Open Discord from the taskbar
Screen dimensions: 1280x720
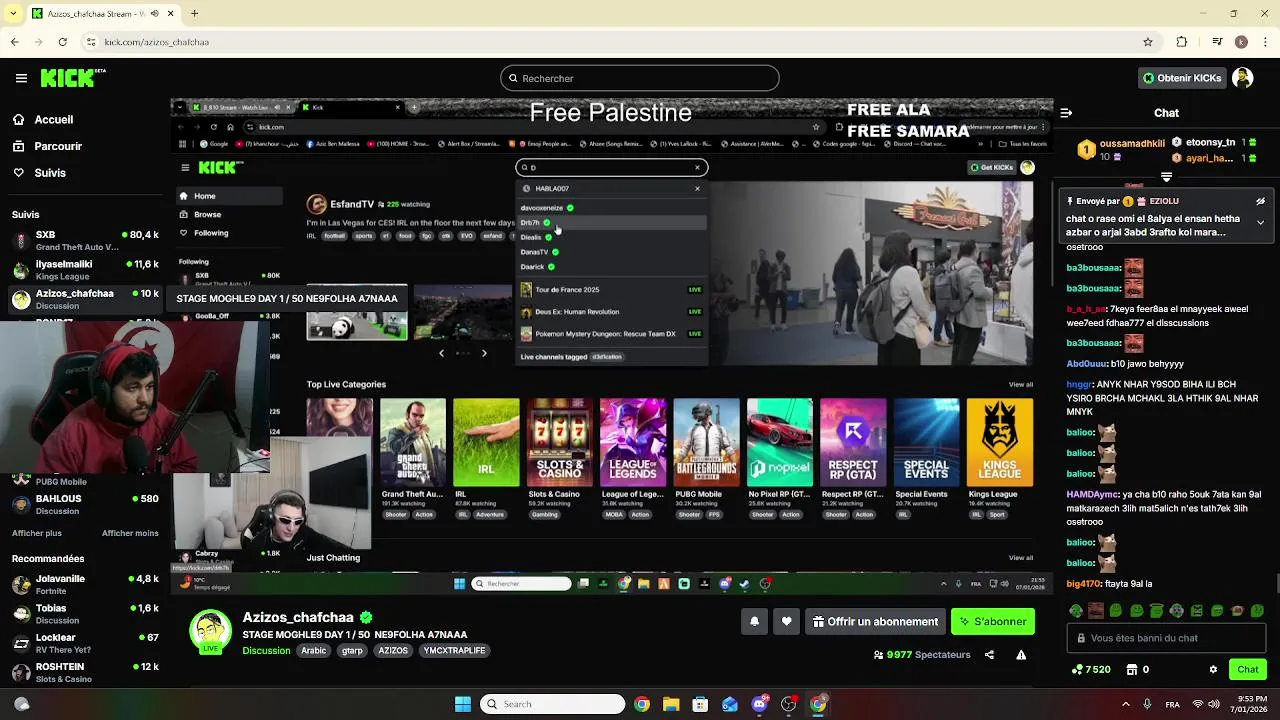759,704
